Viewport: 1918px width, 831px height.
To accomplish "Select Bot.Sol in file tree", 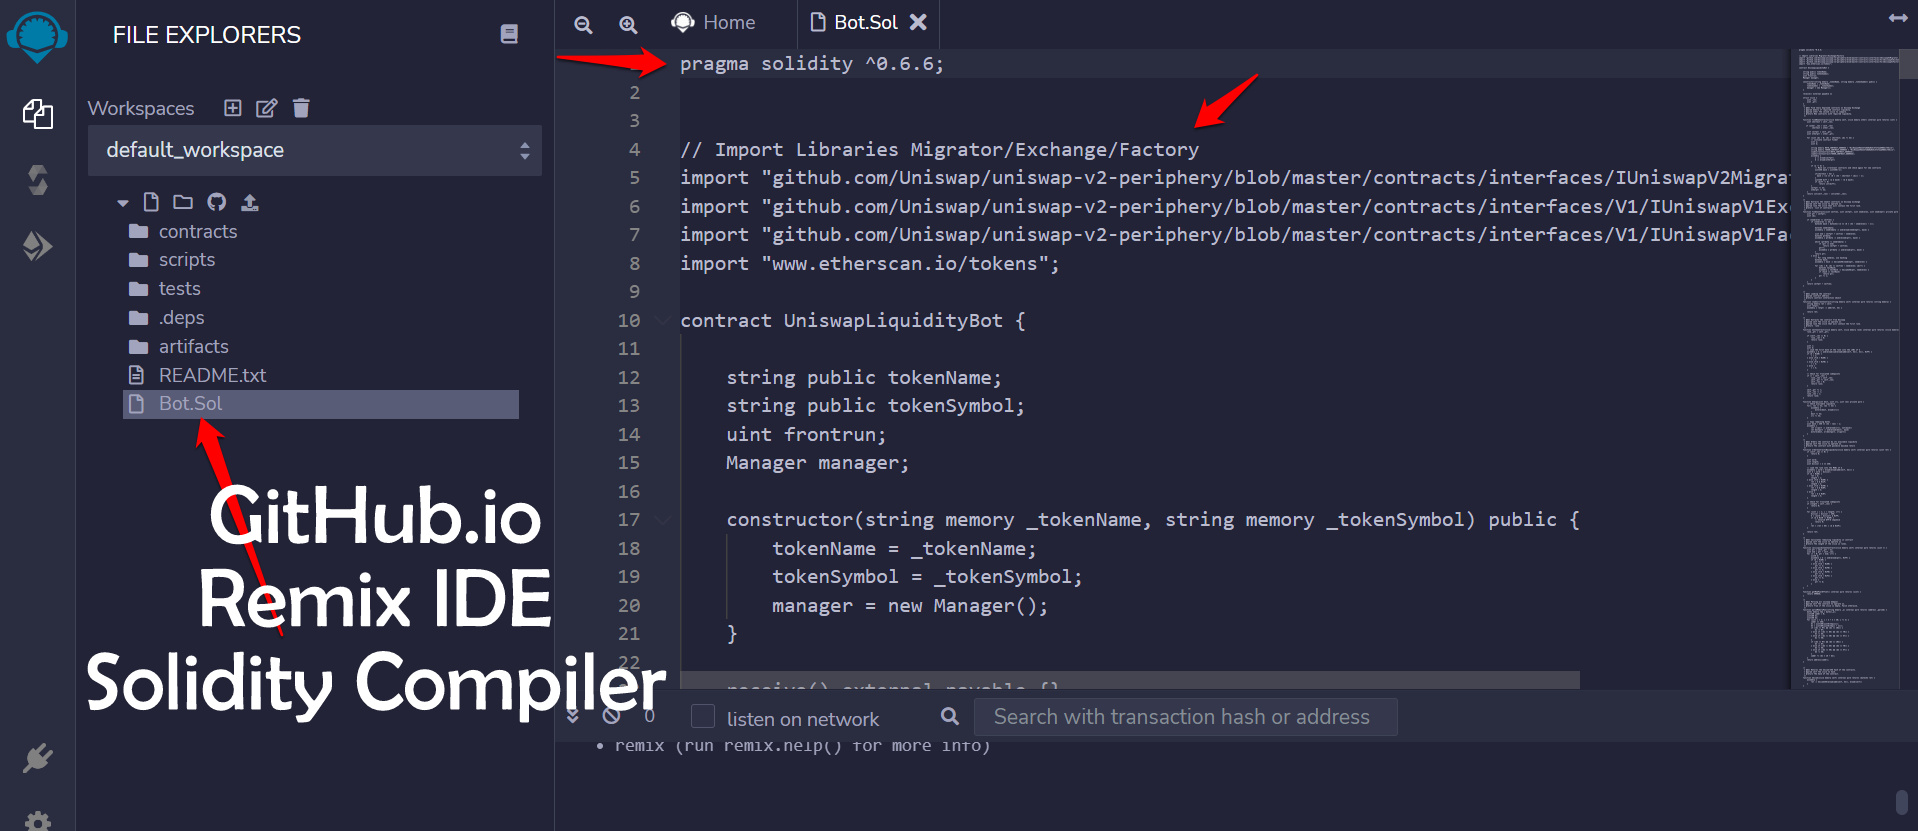I will [321, 404].
